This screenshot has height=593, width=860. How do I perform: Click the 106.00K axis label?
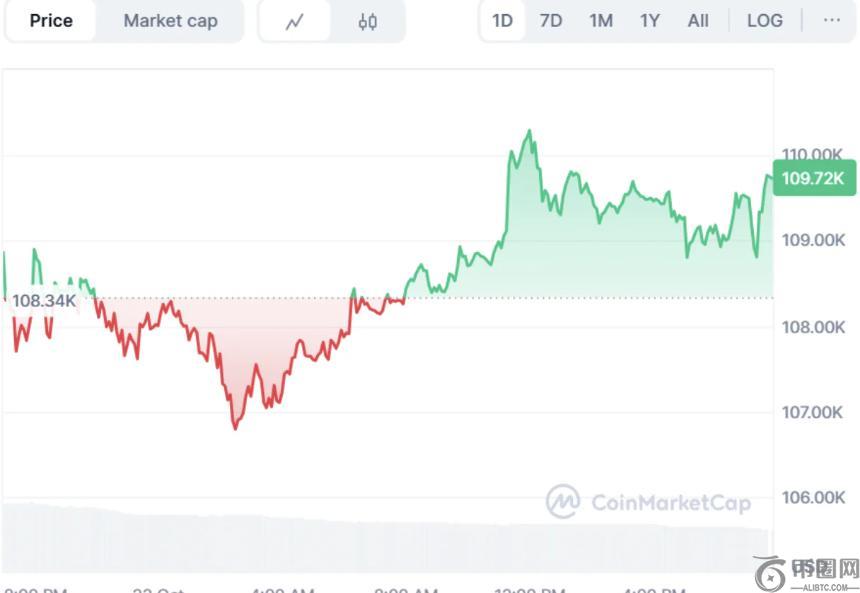(813, 497)
